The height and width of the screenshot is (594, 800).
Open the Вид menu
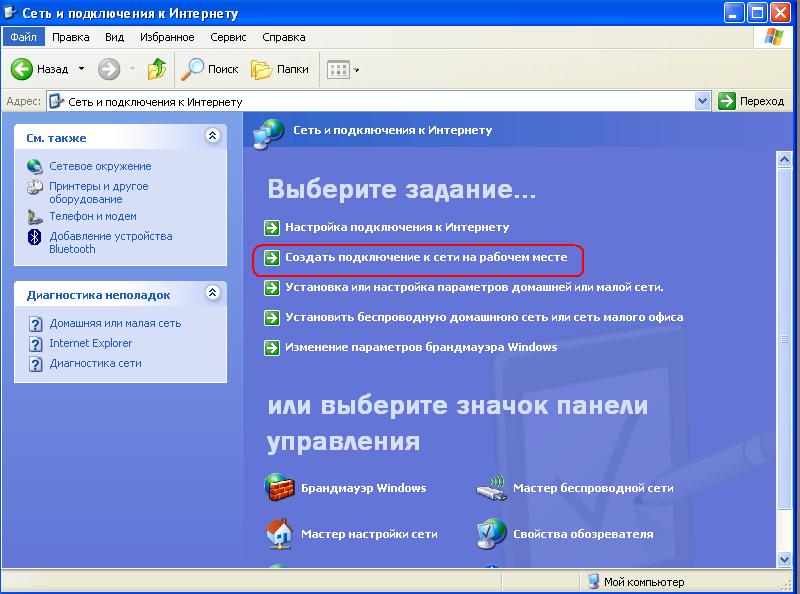[114, 37]
